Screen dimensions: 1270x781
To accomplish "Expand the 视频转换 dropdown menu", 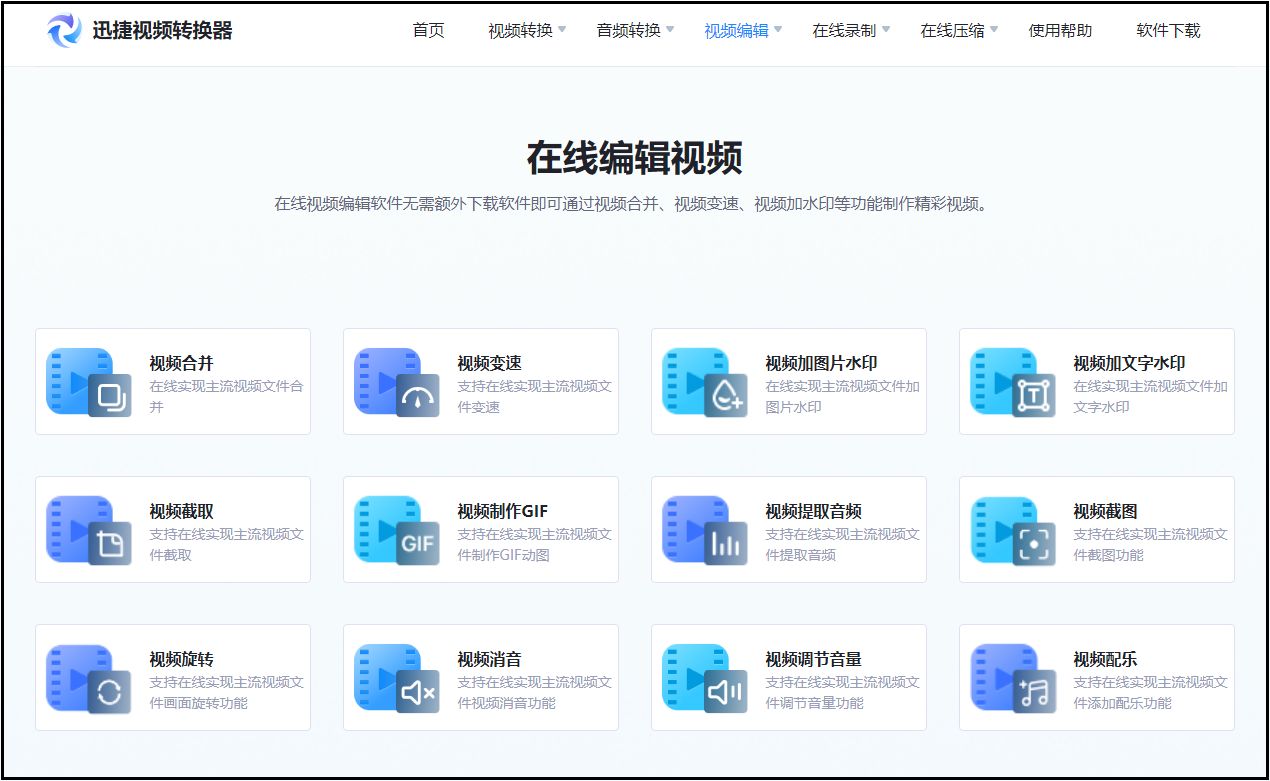I will click(x=520, y=30).
